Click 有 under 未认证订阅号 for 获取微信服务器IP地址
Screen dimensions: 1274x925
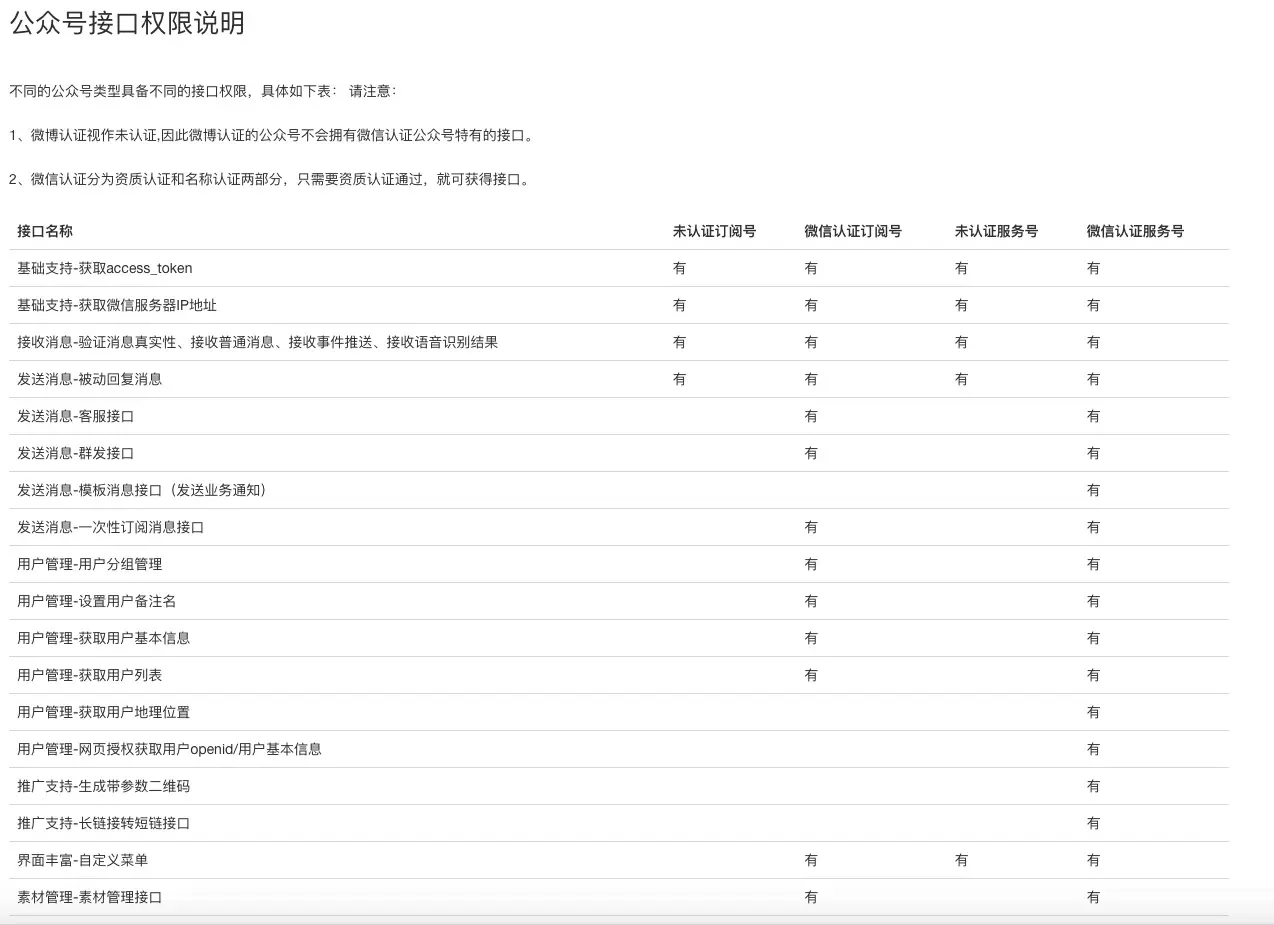[679, 305]
